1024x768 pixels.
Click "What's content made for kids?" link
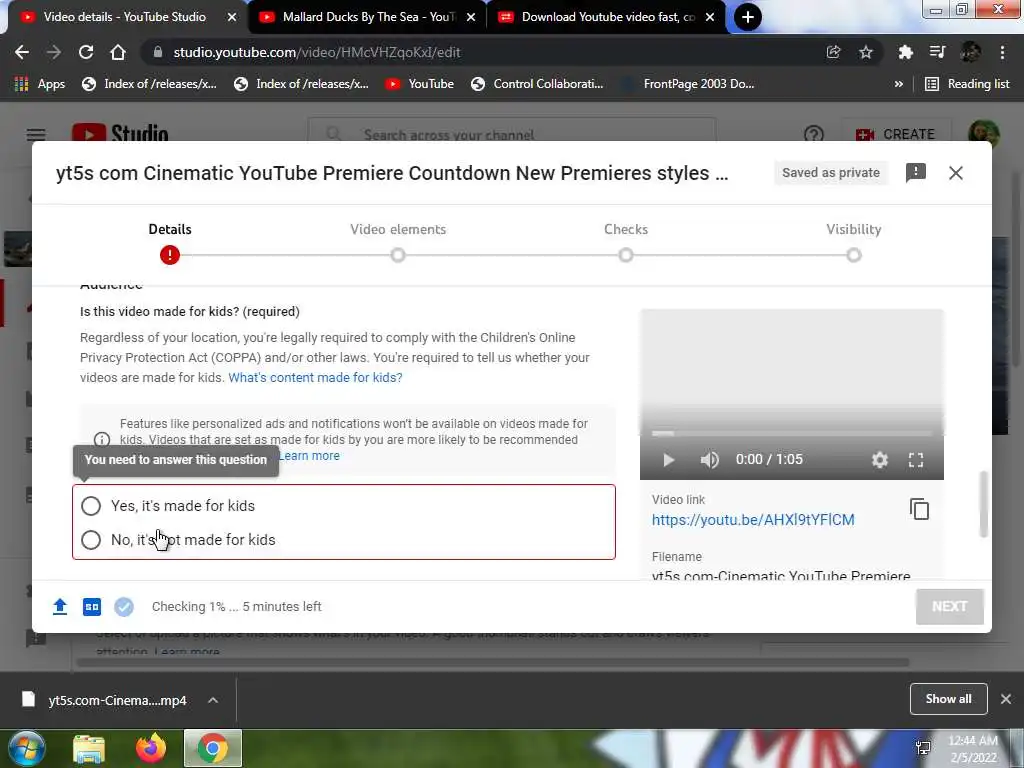(315, 377)
